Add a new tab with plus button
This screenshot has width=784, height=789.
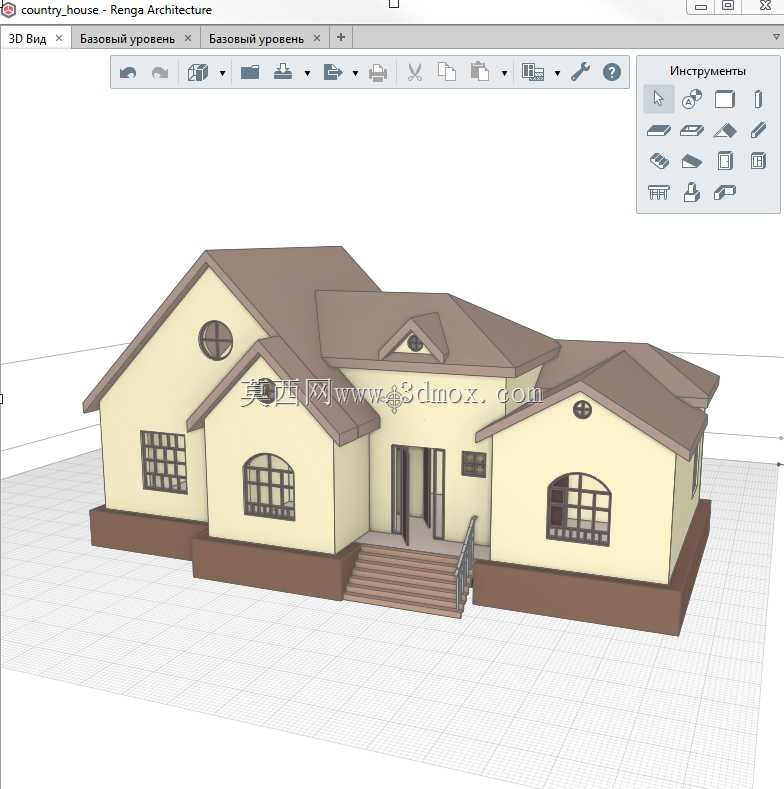[x=341, y=37]
